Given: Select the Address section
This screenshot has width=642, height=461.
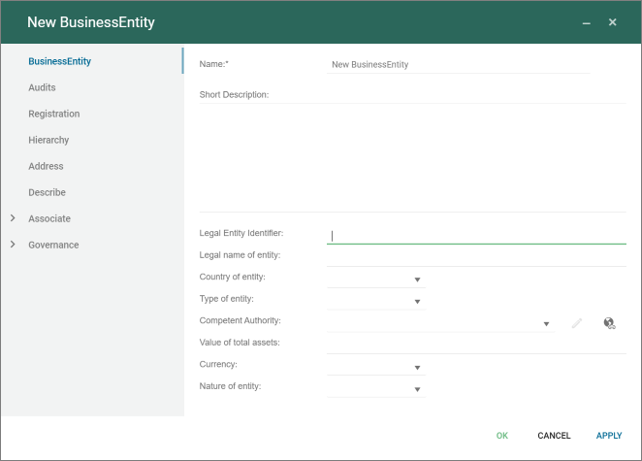Looking at the screenshot, I should 46,166.
